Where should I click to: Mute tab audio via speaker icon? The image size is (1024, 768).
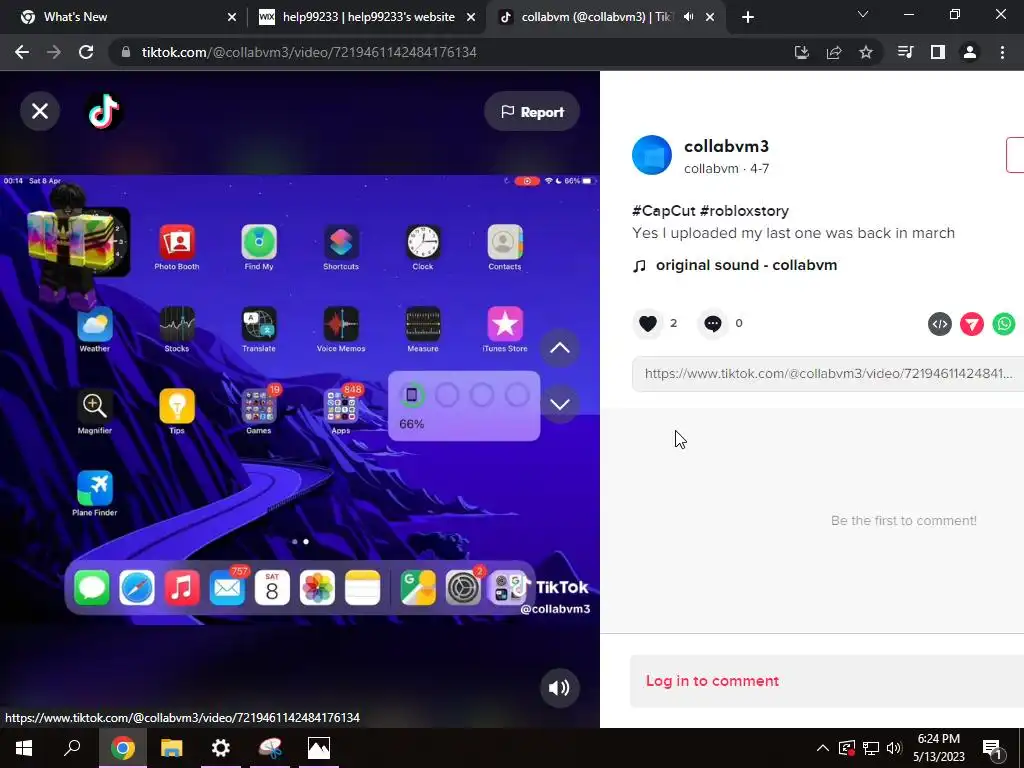point(688,17)
